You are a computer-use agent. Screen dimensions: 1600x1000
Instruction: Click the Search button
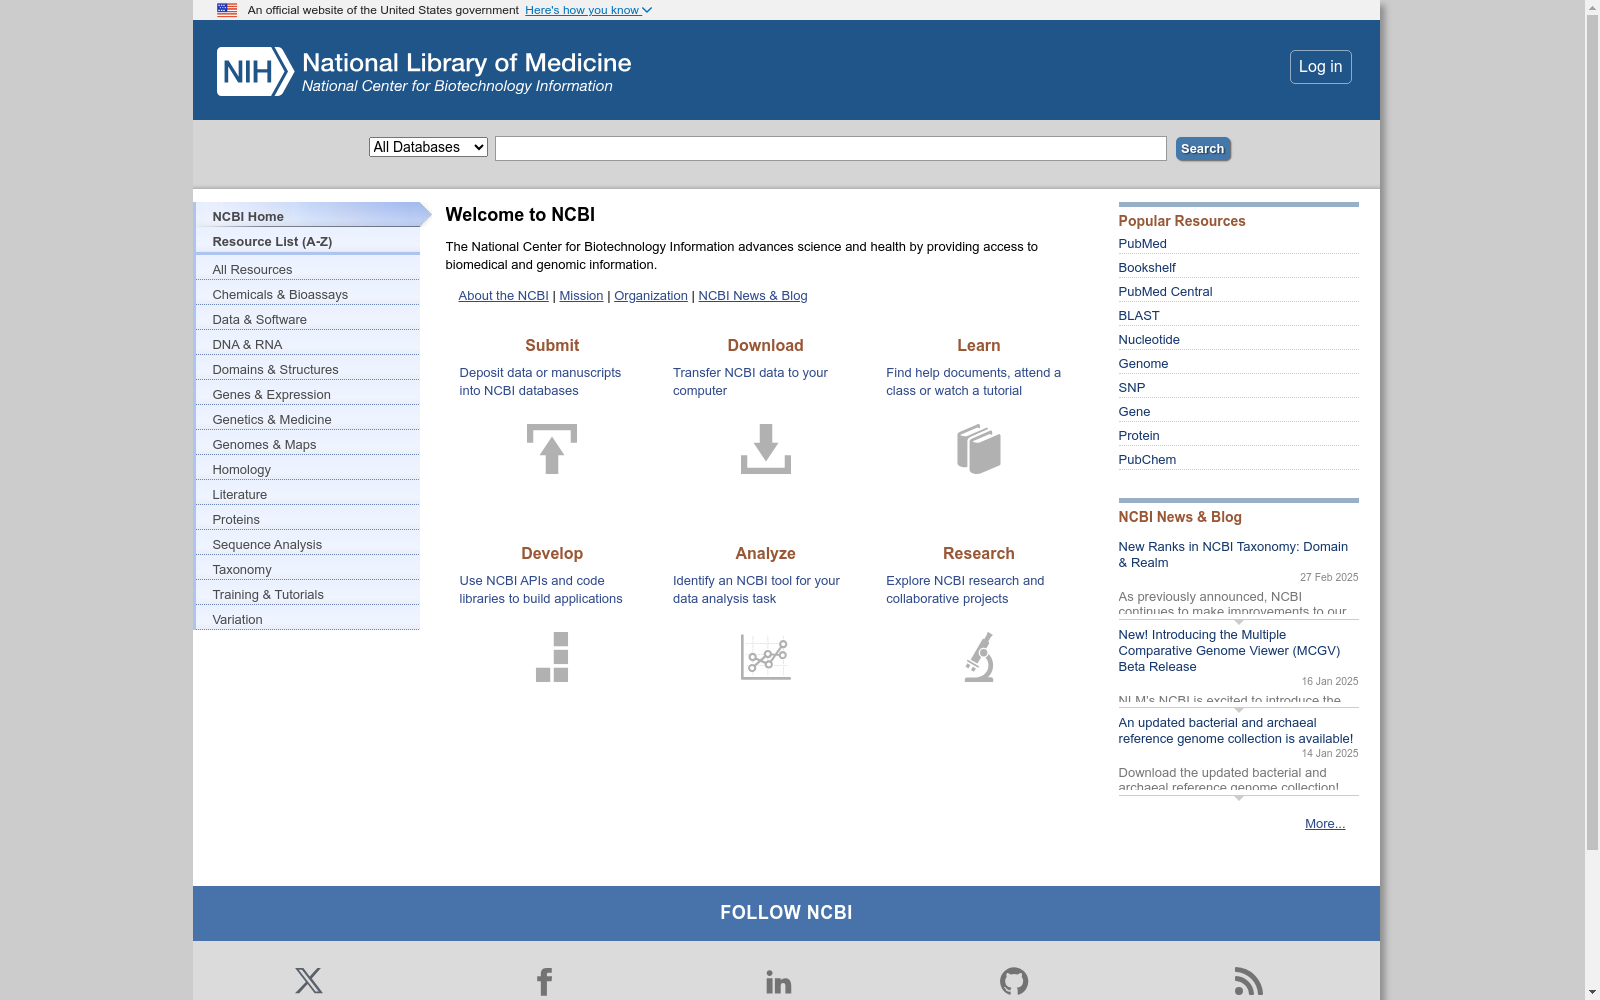click(1203, 149)
